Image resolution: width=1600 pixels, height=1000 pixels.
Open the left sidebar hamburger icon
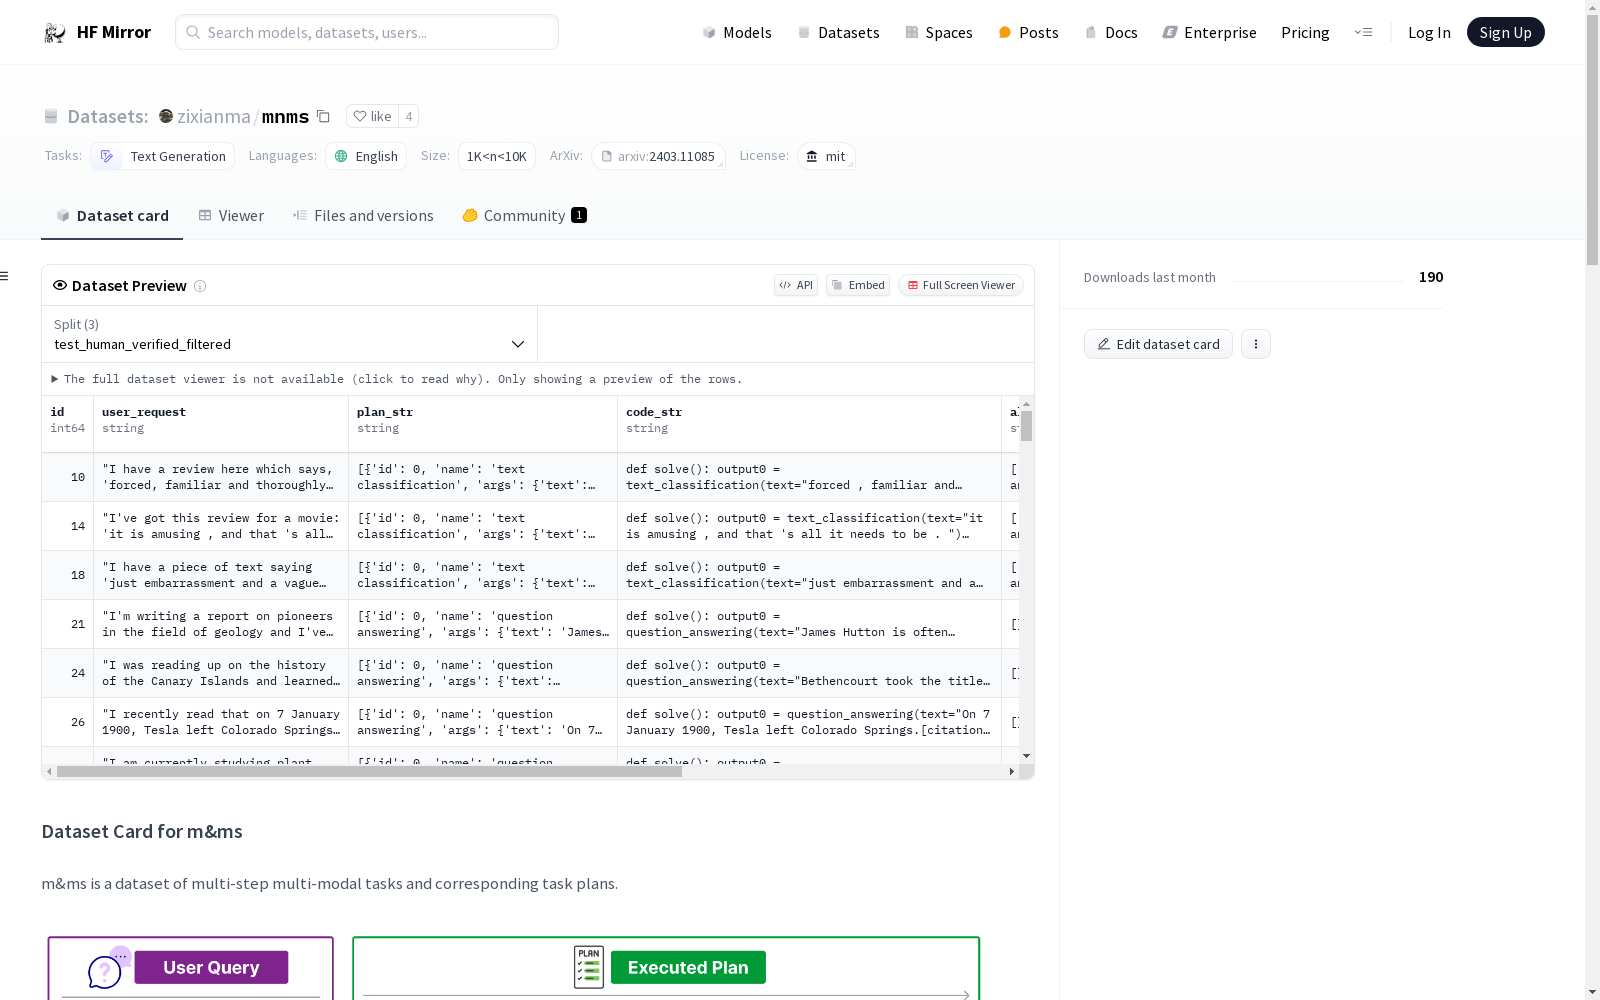coord(4,276)
